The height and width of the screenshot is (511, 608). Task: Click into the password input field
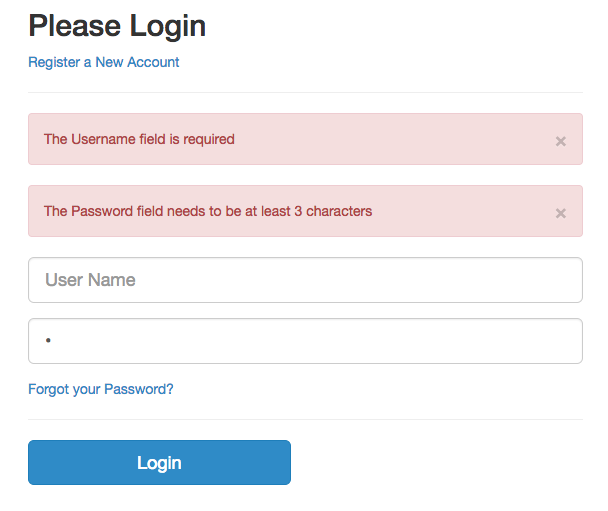305,341
